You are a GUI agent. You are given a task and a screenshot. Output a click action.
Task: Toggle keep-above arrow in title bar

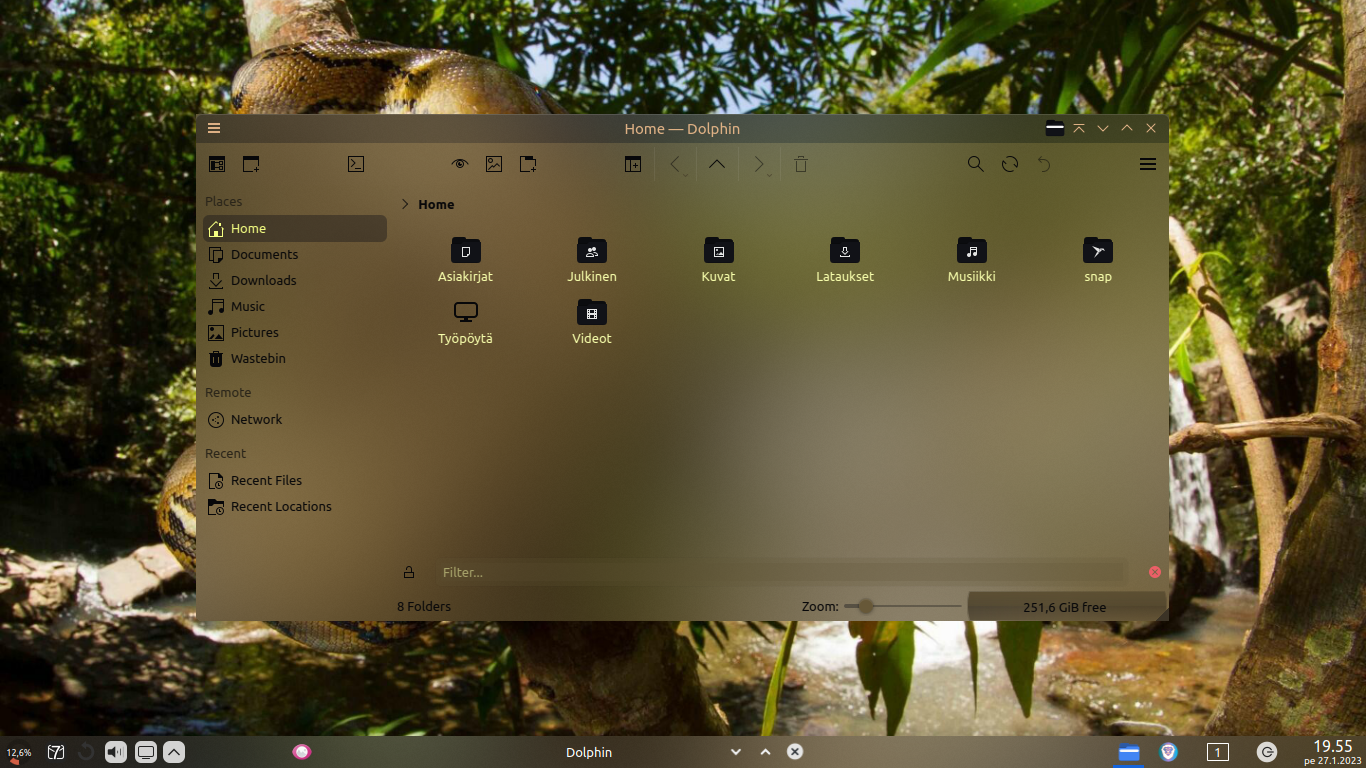(x=1079, y=128)
